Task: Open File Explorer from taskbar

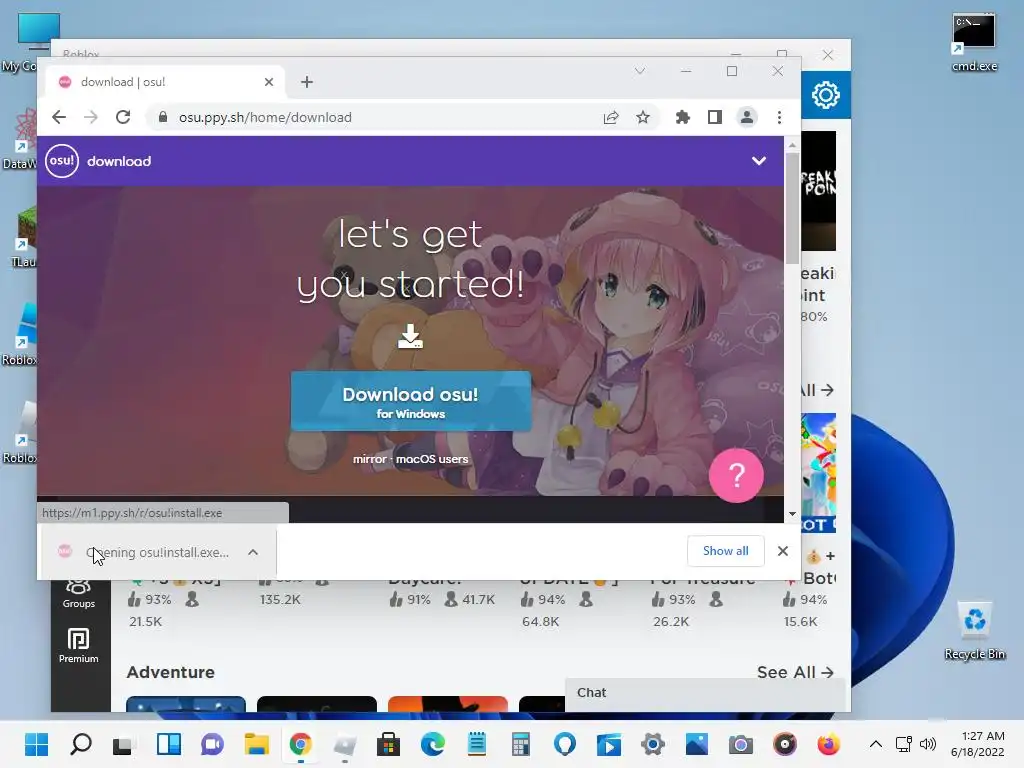Action: coord(257,744)
